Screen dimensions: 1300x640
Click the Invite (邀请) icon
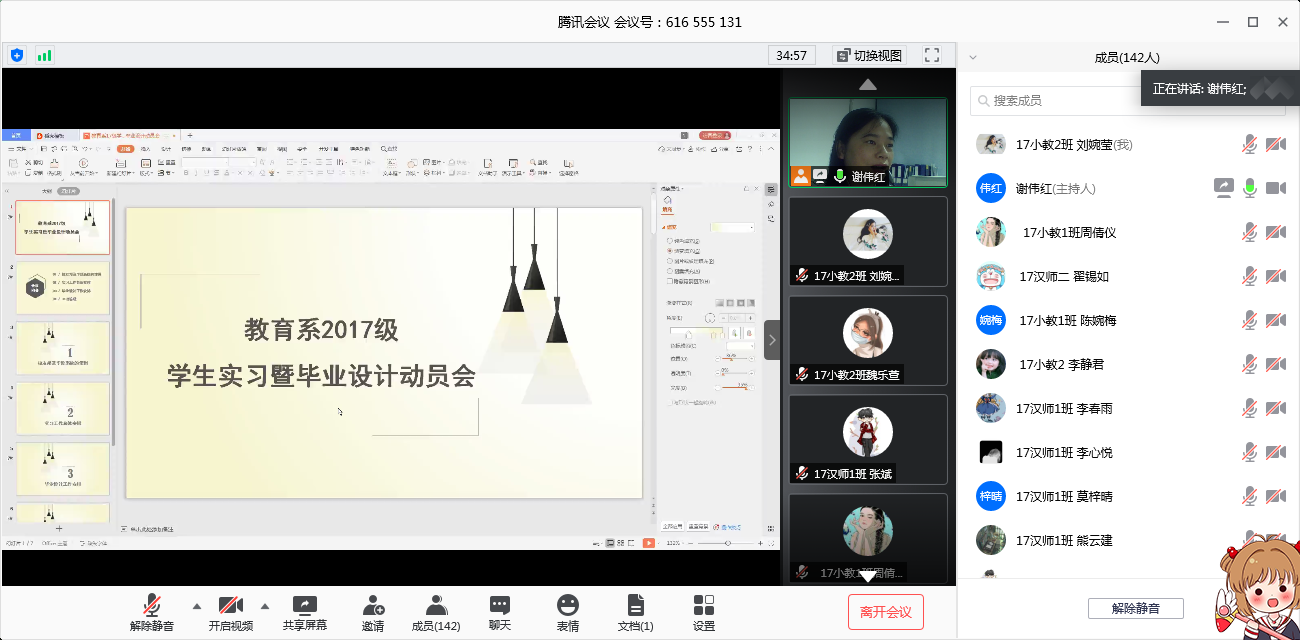click(x=372, y=613)
